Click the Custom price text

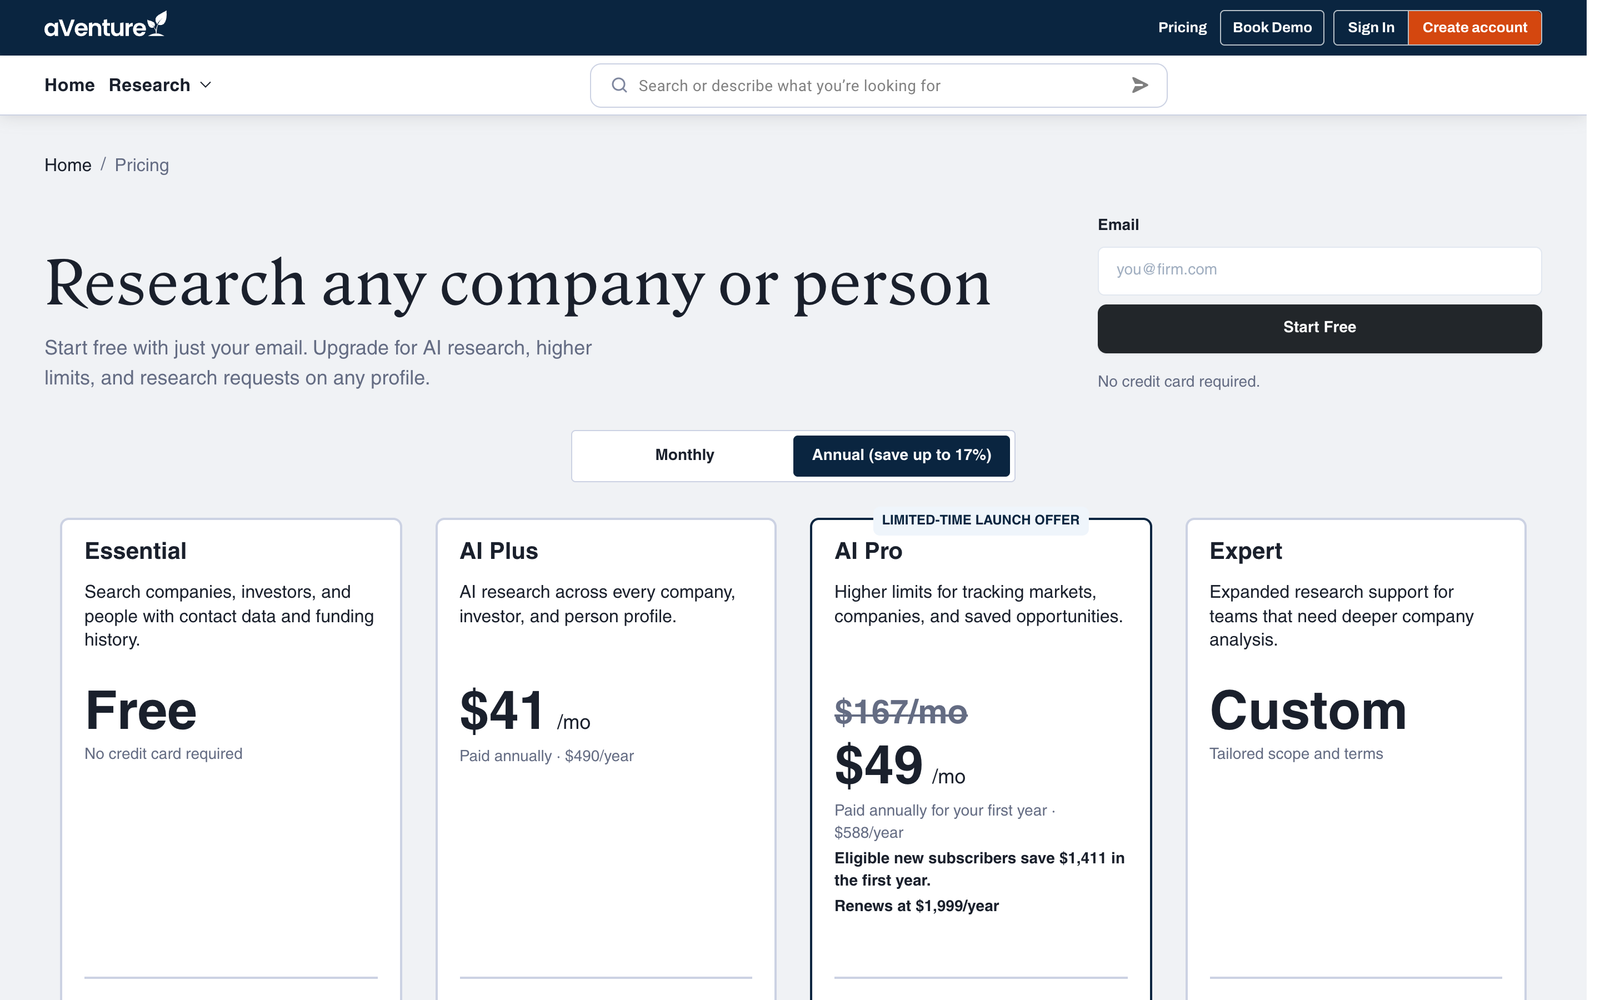1308,711
